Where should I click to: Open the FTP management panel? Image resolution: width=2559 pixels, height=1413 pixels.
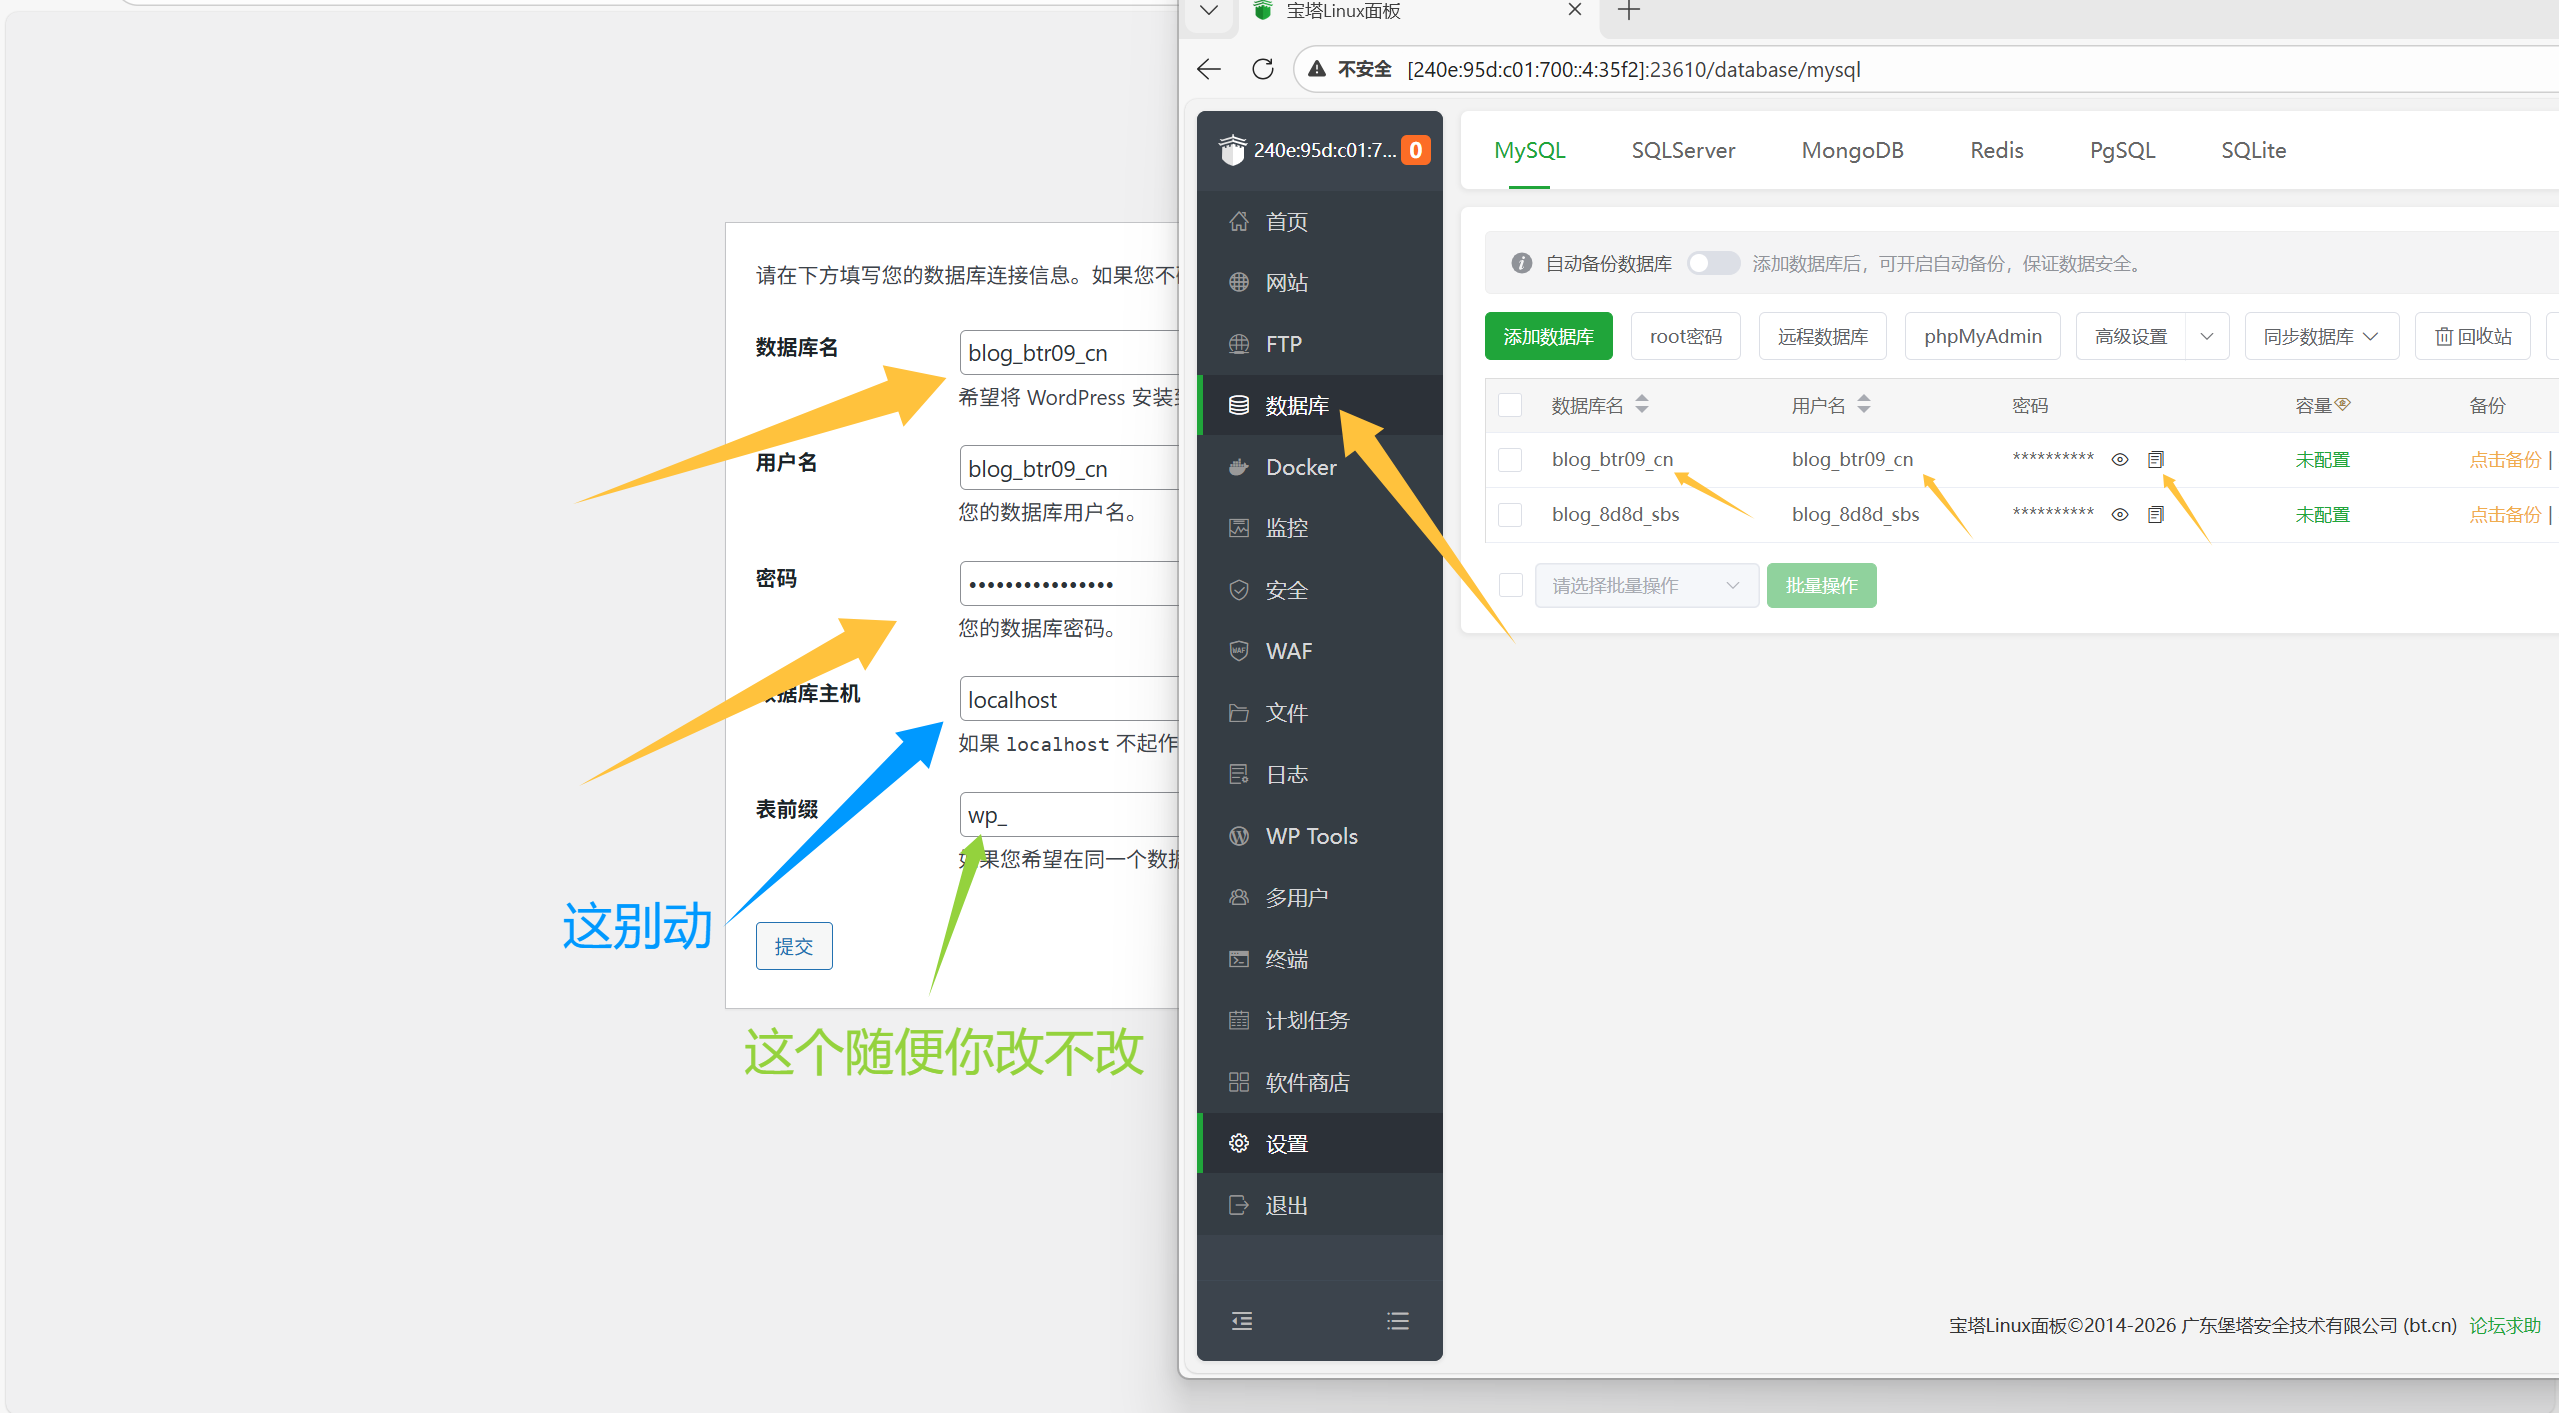click(x=1283, y=343)
